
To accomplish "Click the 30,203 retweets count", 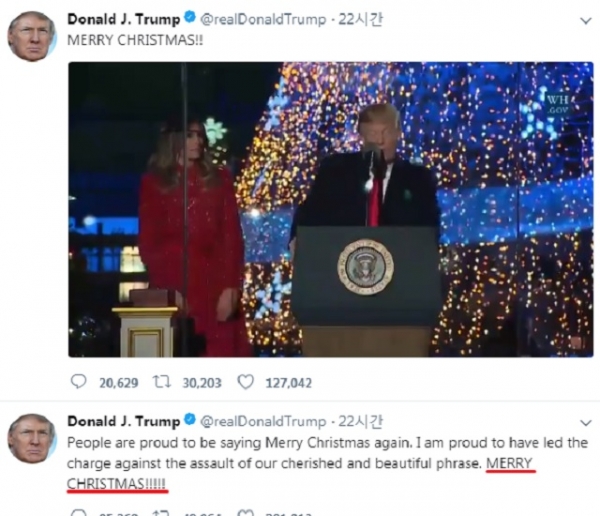I will [x=202, y=383].
